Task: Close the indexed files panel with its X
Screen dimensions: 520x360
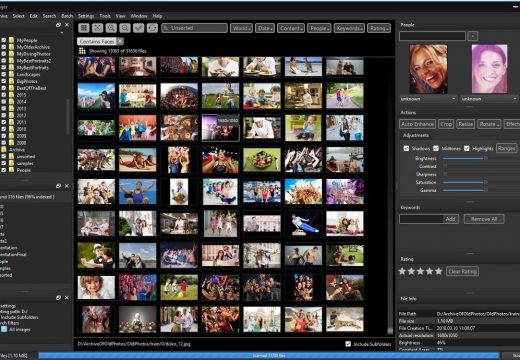Action: (67, 186)
